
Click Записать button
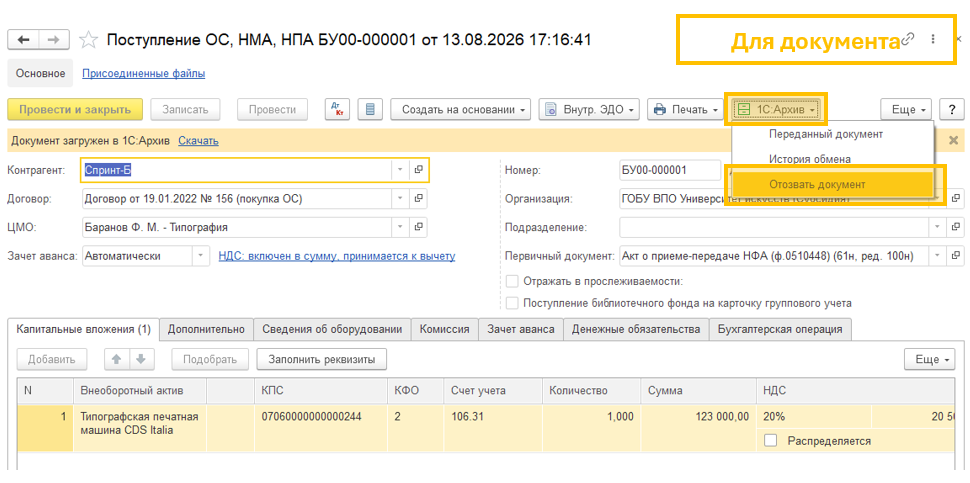tap(185, 109)
